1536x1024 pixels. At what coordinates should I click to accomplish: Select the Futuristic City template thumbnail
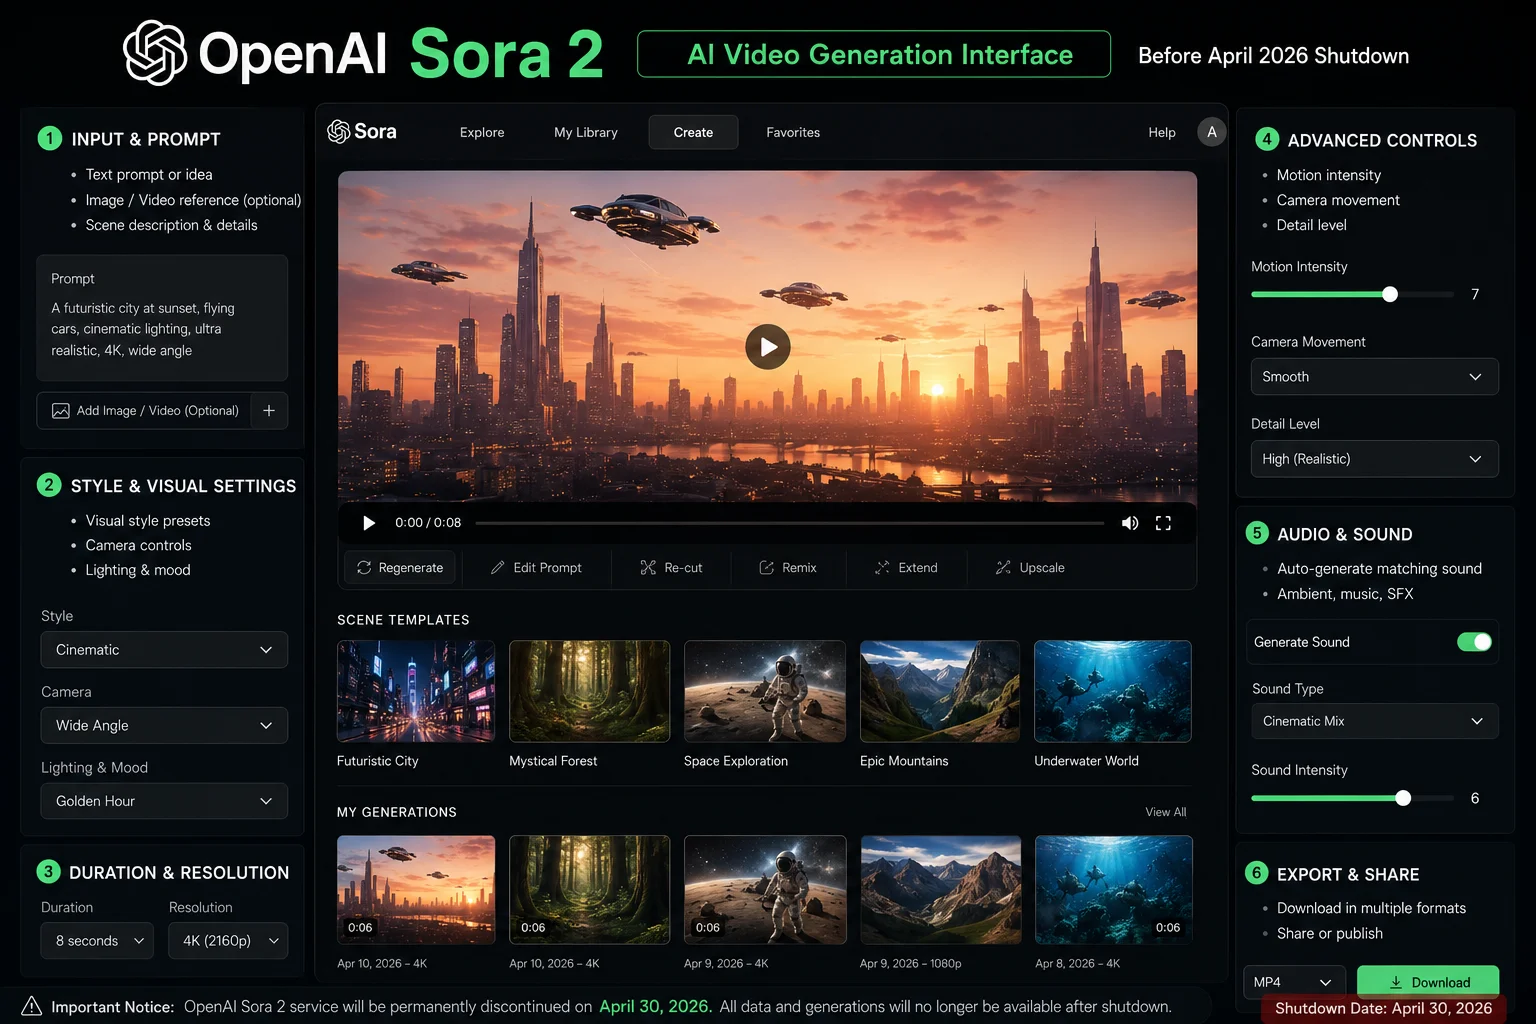coord(416,691)
